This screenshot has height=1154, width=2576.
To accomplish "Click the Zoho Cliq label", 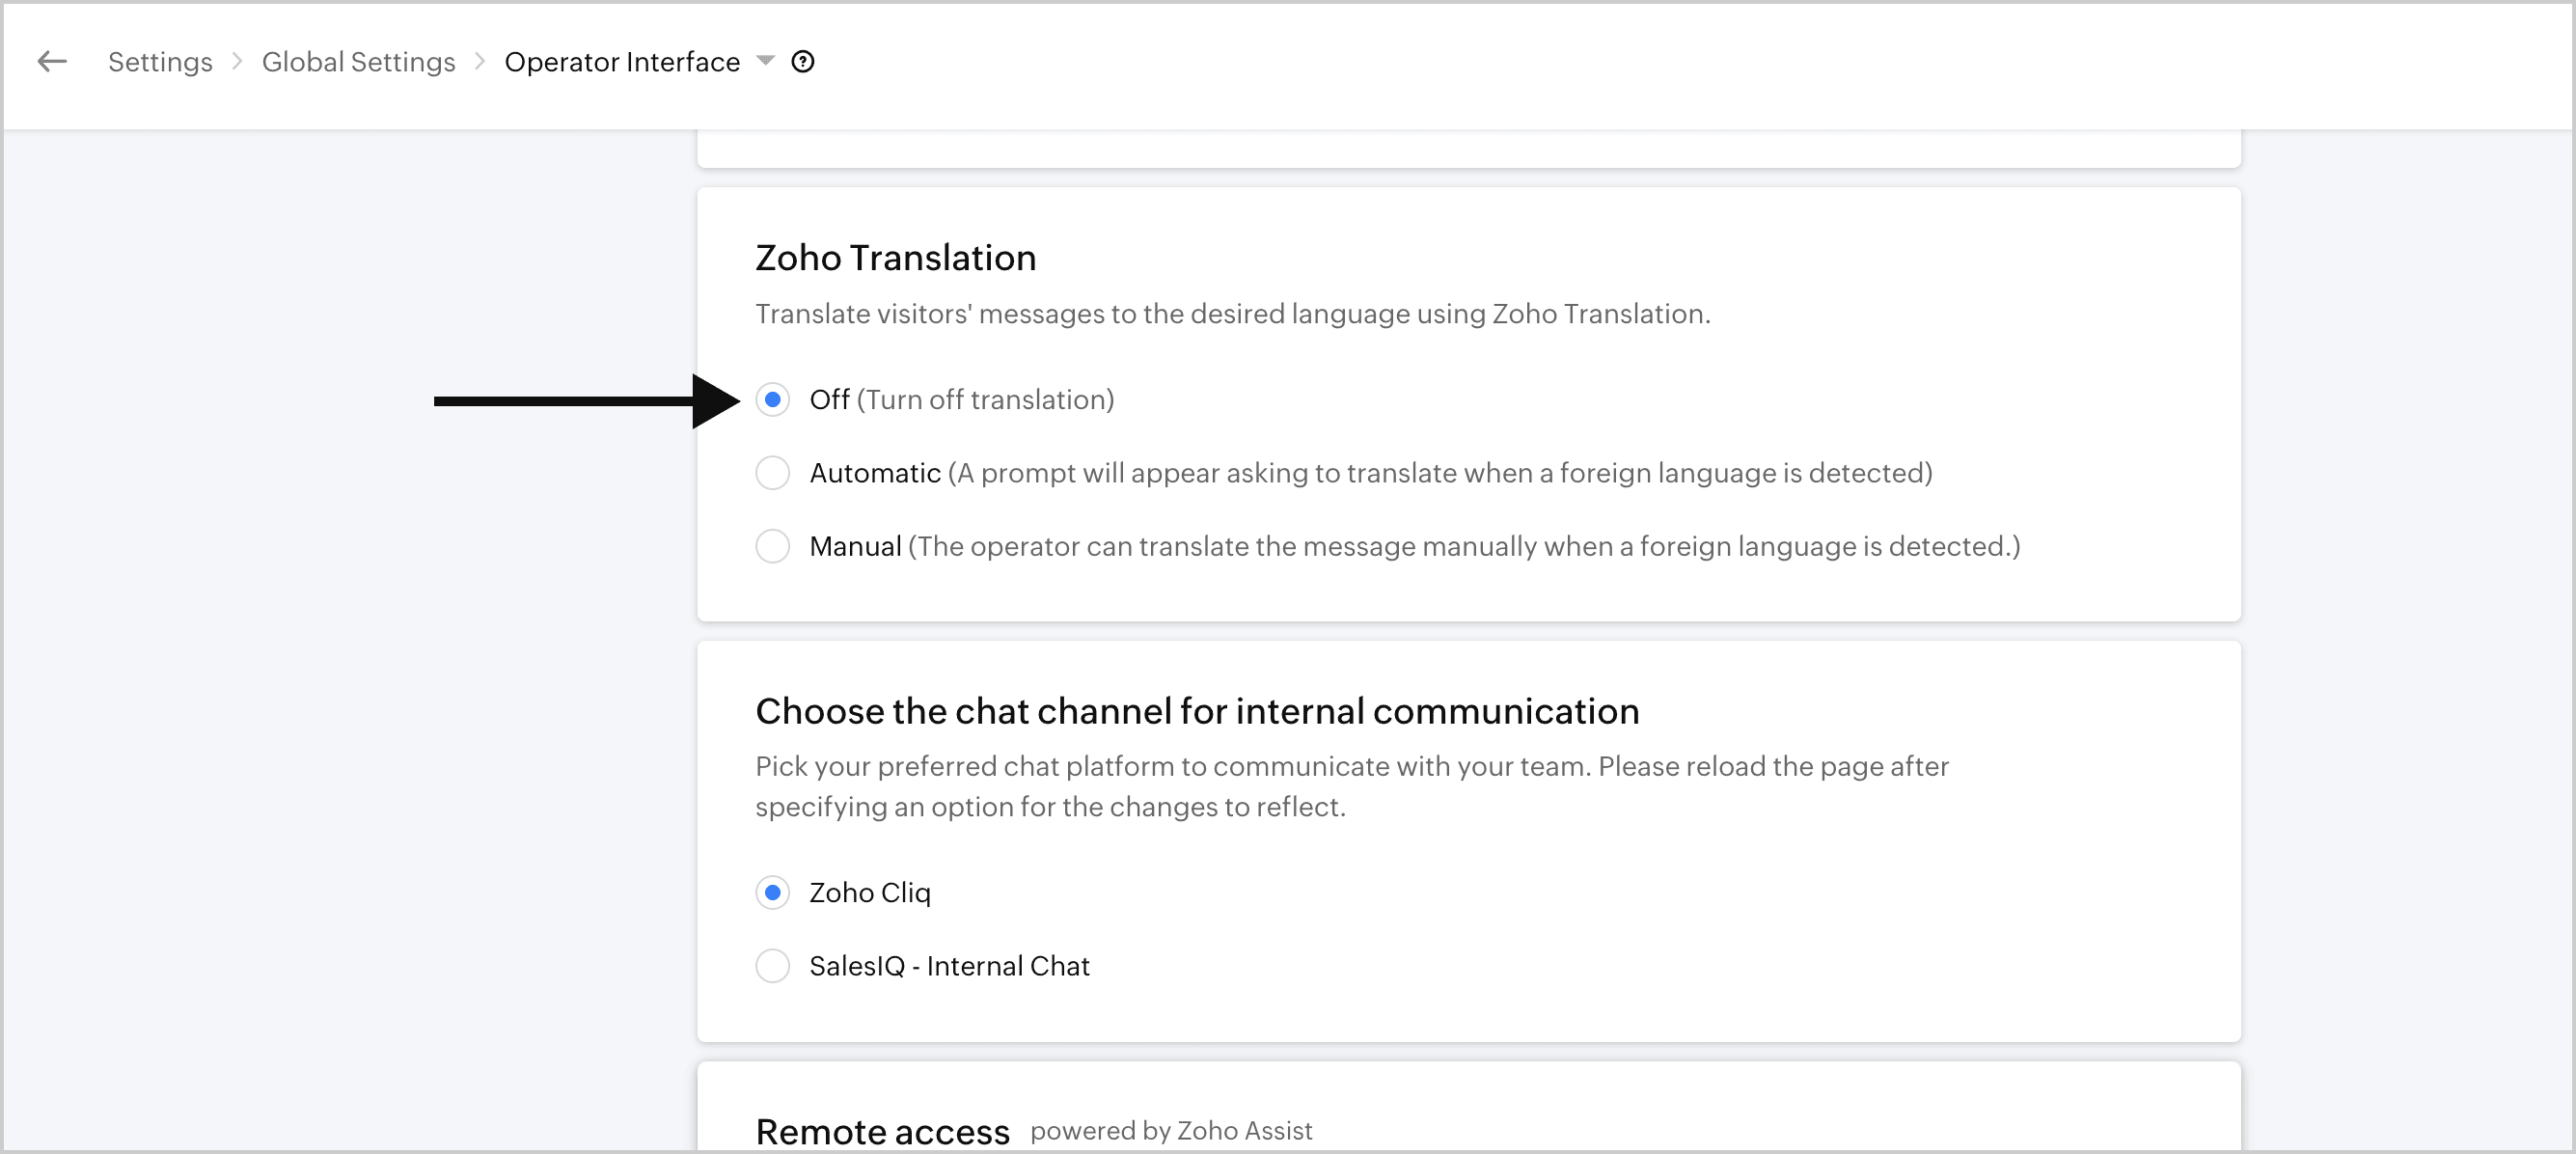I will pos(869,893).
